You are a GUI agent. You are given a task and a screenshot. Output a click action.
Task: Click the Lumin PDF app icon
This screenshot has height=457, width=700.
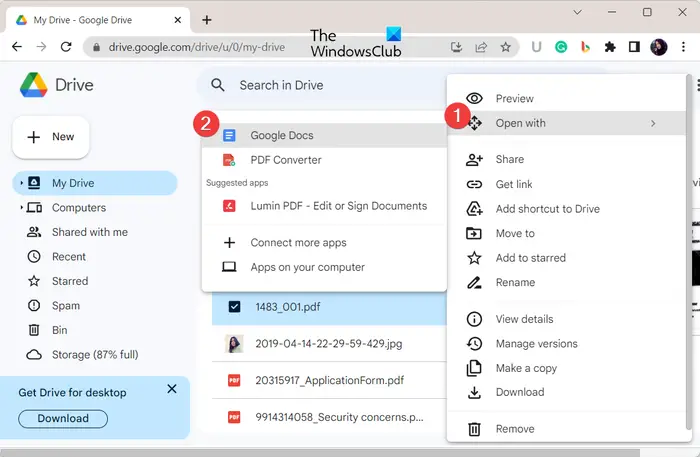coord(229,206)
